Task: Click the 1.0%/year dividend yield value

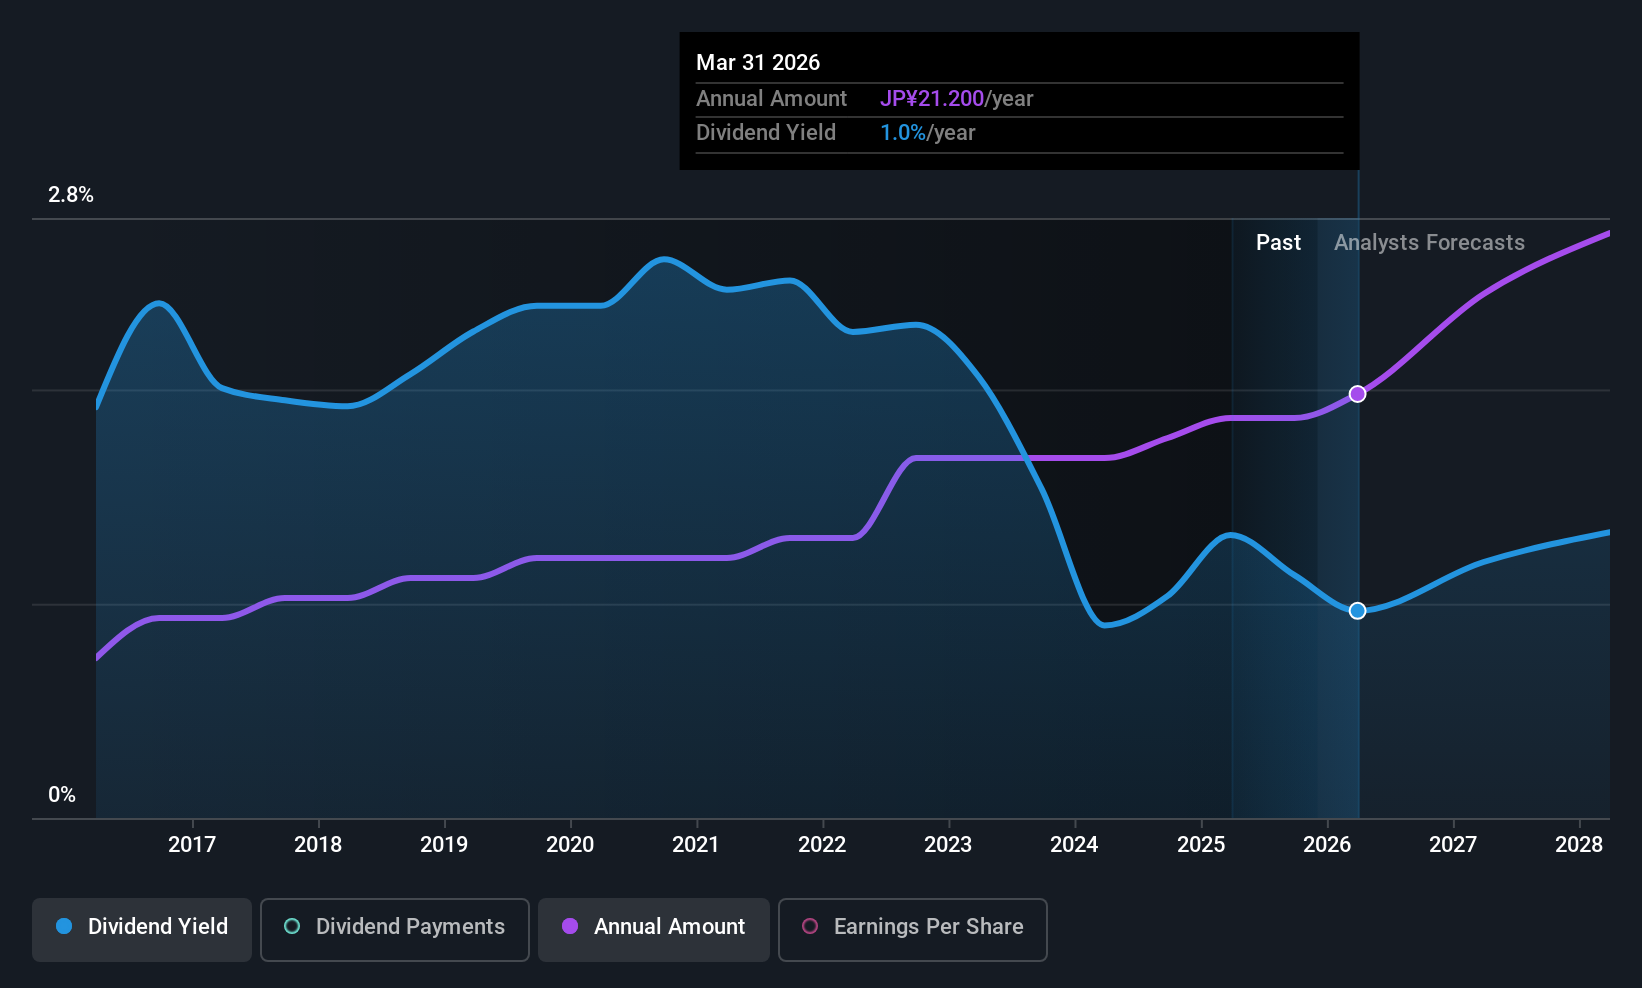Action: 927,133
